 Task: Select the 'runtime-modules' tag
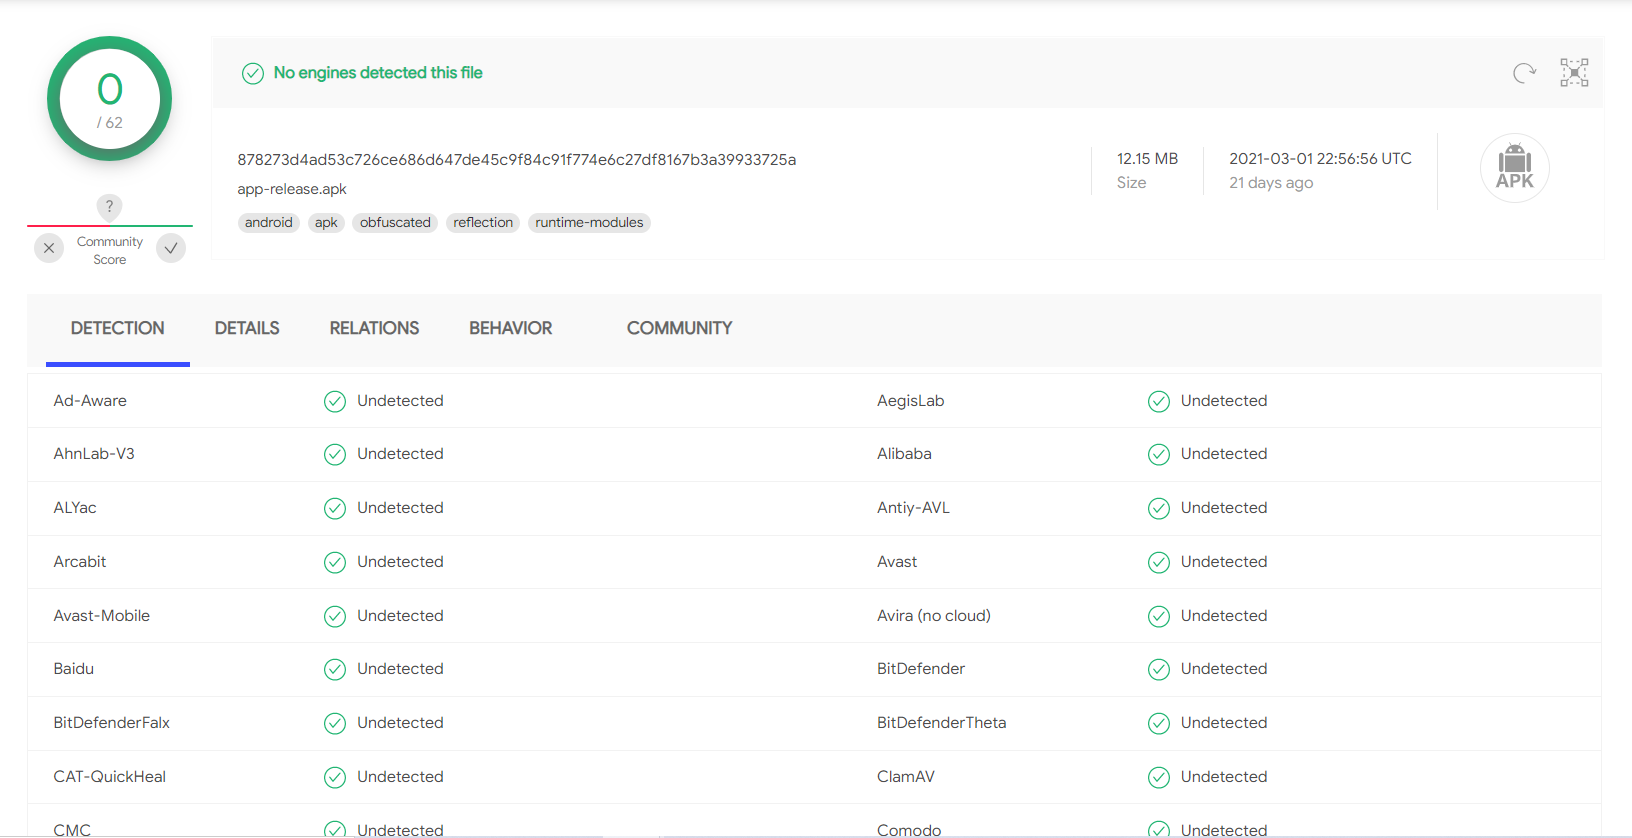pyautogui.click(x=589, y=222)
